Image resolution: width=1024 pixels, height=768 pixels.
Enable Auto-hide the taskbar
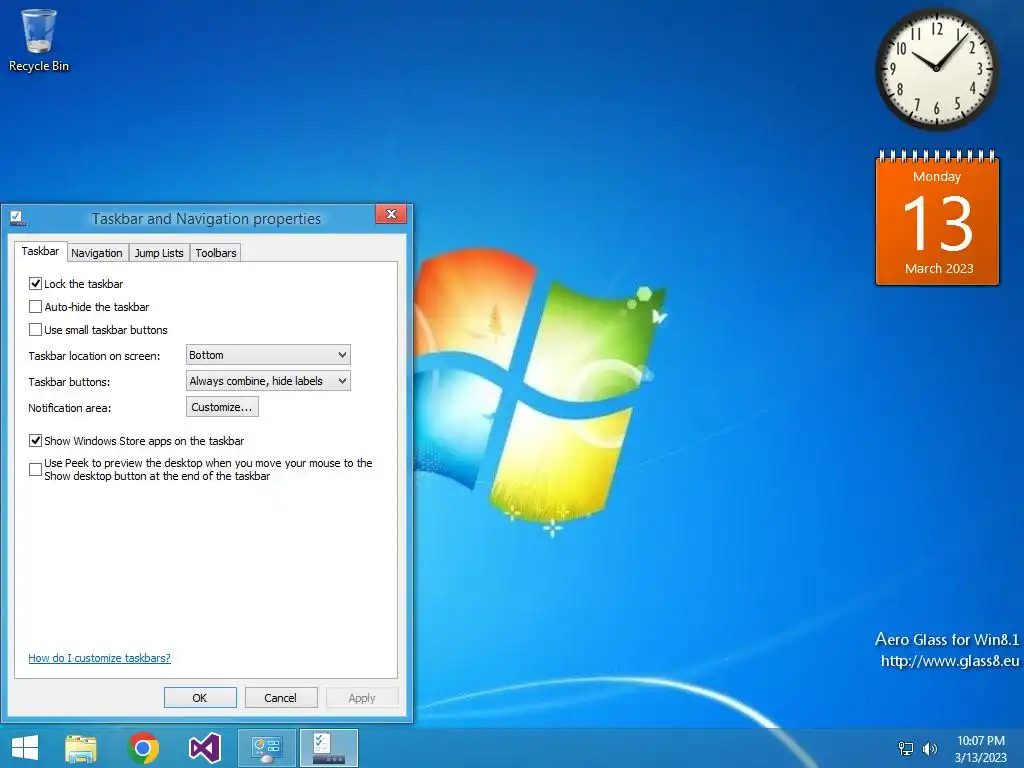[35, 306]
